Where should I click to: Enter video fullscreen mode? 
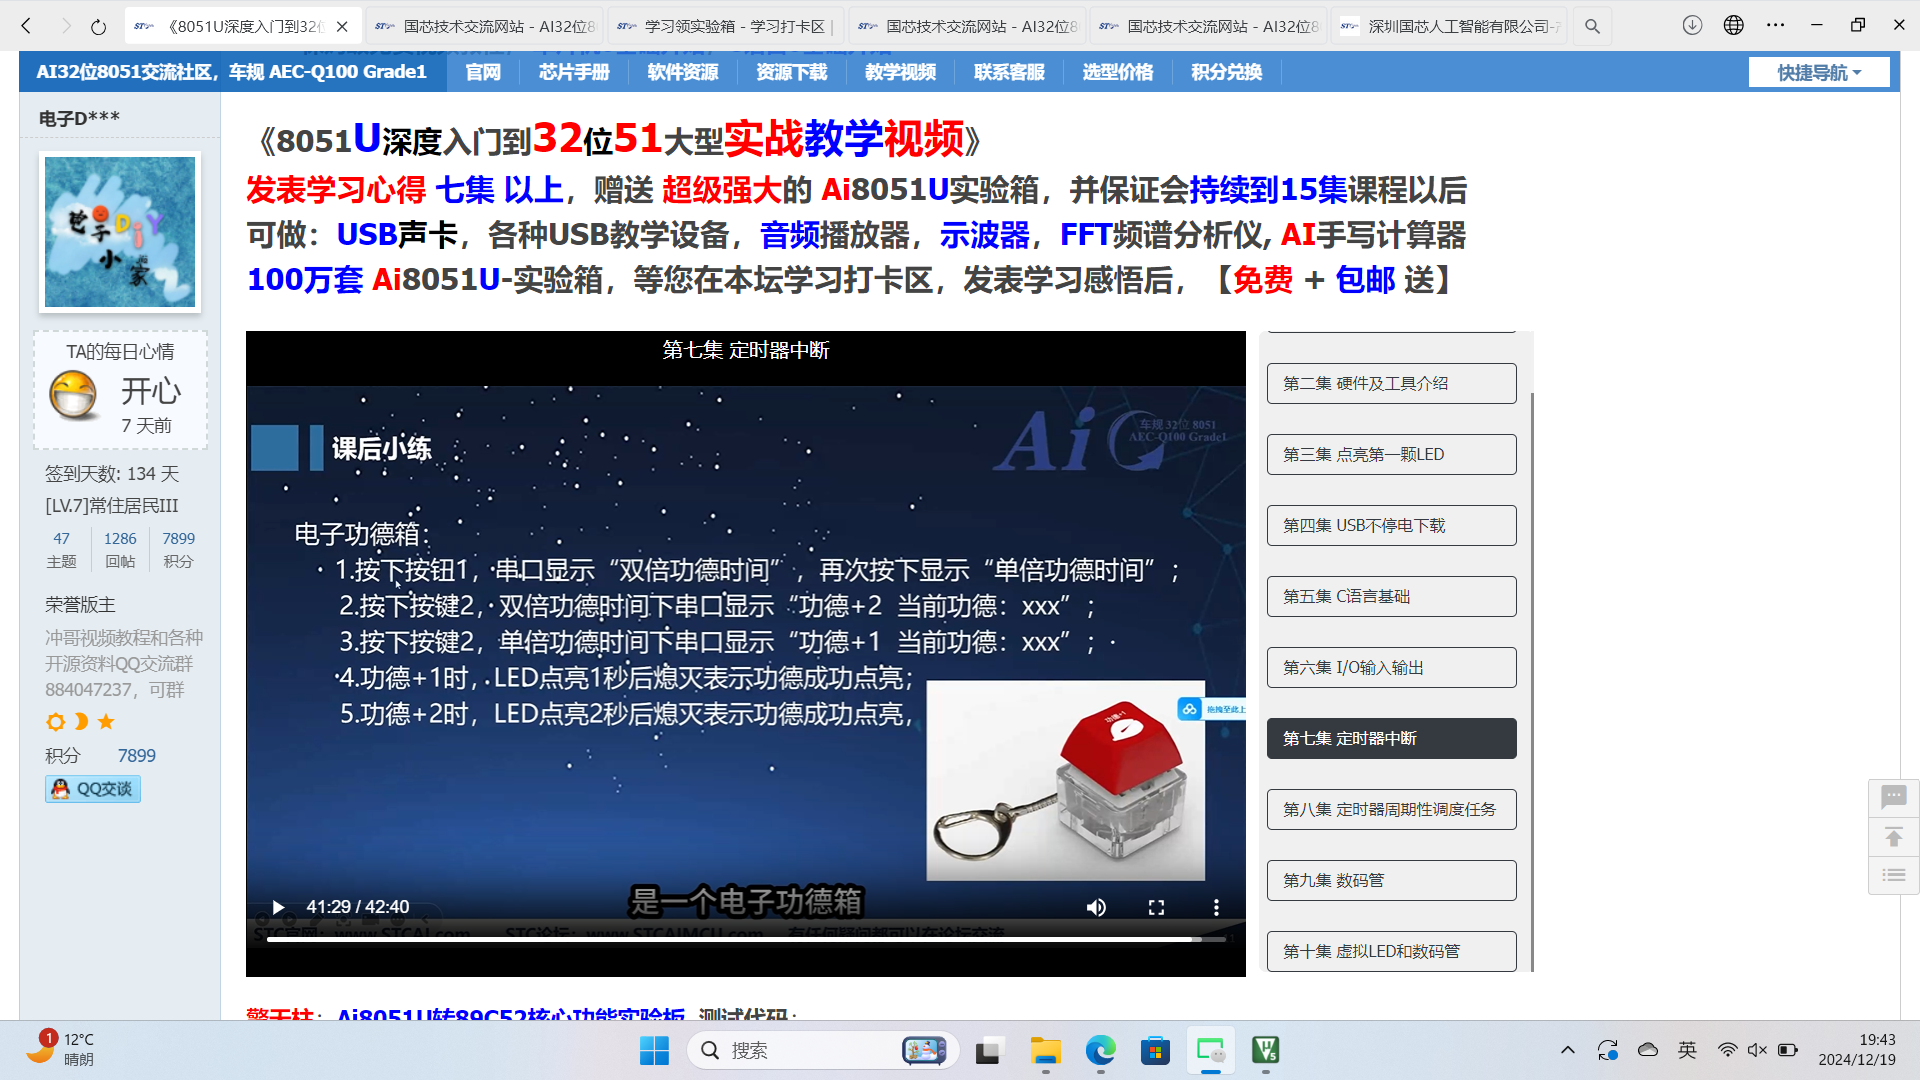pos(1156,907)
